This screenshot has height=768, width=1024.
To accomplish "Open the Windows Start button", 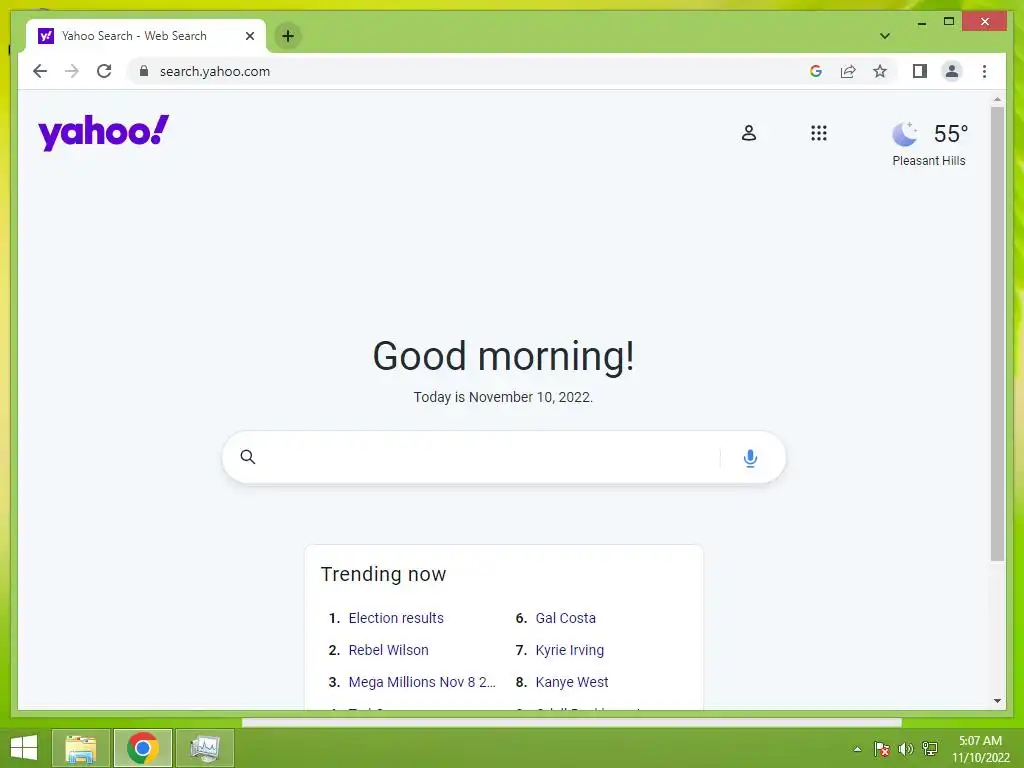I will (x=24, y=748).
